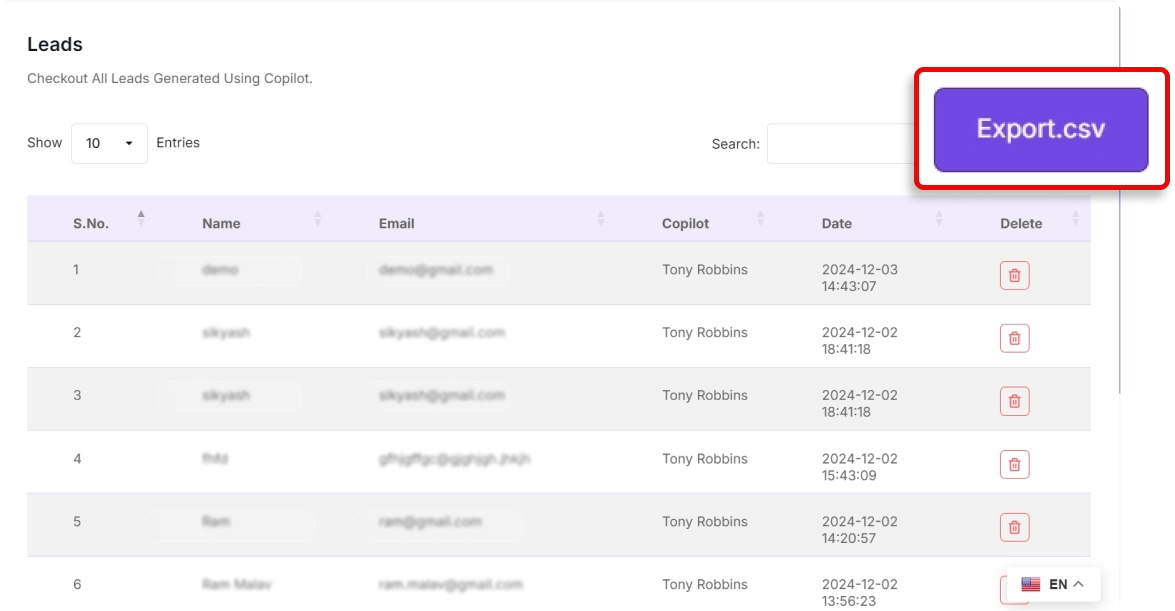Open the EN language selector

pos(1053,584)
